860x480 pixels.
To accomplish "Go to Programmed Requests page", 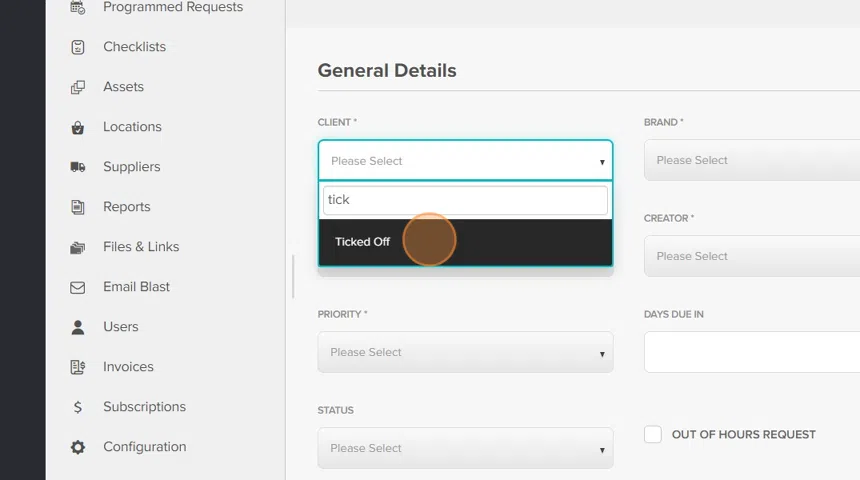I will coord(172,8).
